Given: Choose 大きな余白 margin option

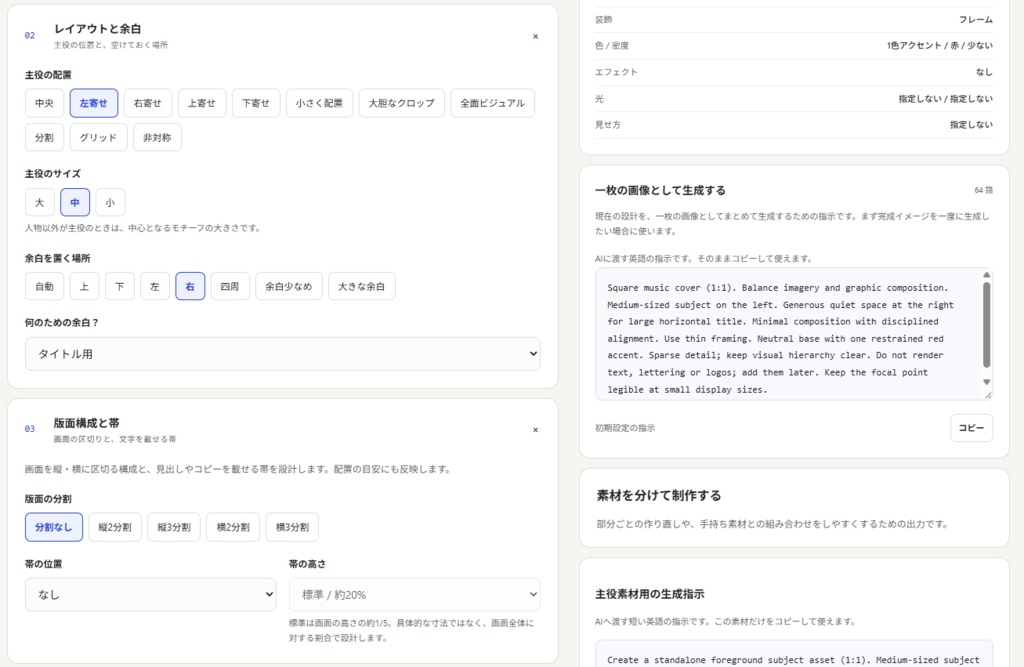Looking at the screenshot, I should coord(362,287).
